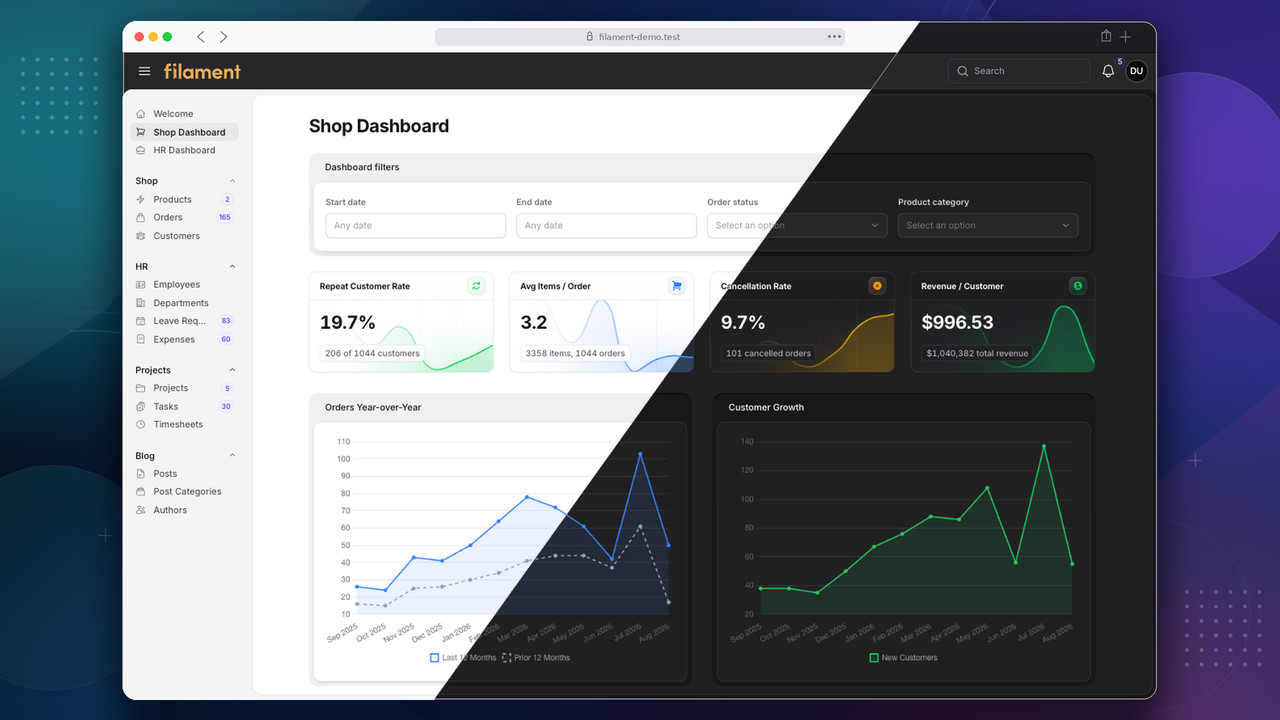Screen dimensions: 1280x720
Task: Click the Search box in top bar
Action: tap(1019, 71)
